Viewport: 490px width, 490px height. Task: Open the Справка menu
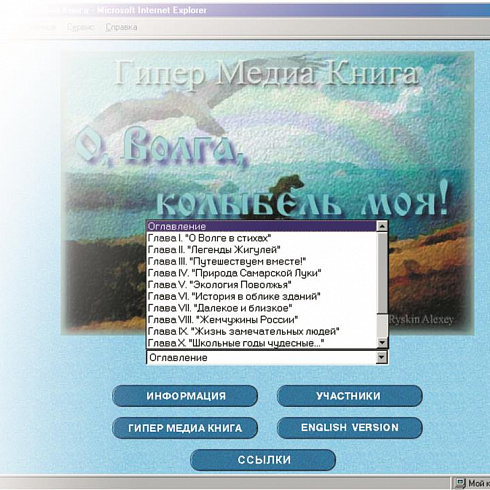(121, 27)
